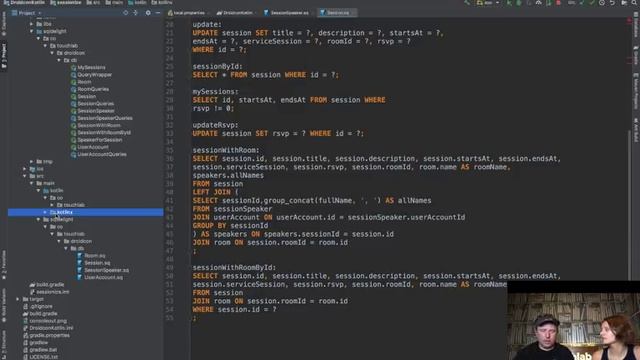The width and height of the screenshot is (640, 360).
Task: Expand the highlighted kotlinx package arrow
Action: tap(45, 212)
